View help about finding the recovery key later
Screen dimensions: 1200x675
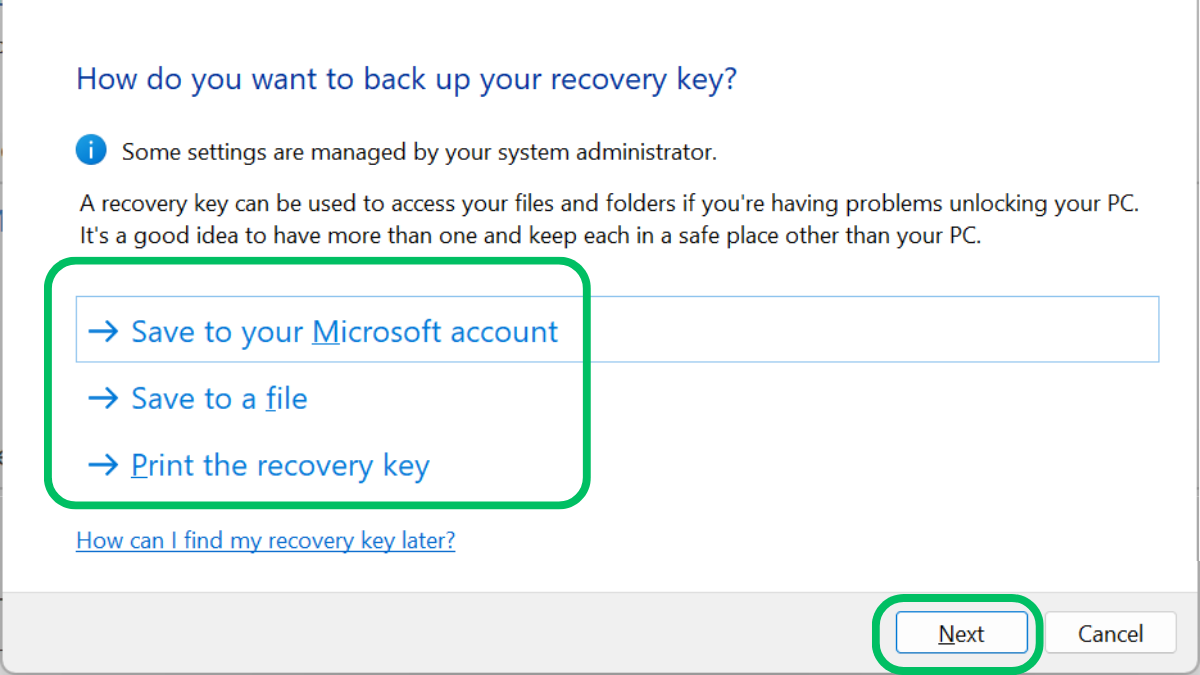tap(265, 540)
